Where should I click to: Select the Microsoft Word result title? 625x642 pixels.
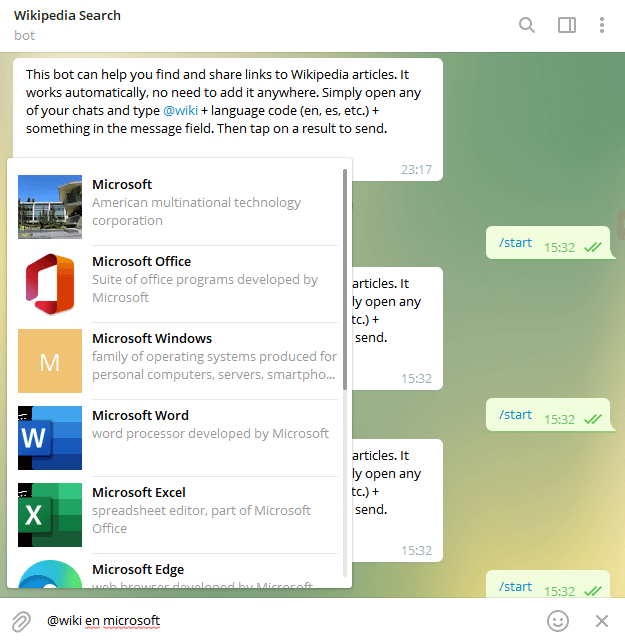tap(140, 415)
